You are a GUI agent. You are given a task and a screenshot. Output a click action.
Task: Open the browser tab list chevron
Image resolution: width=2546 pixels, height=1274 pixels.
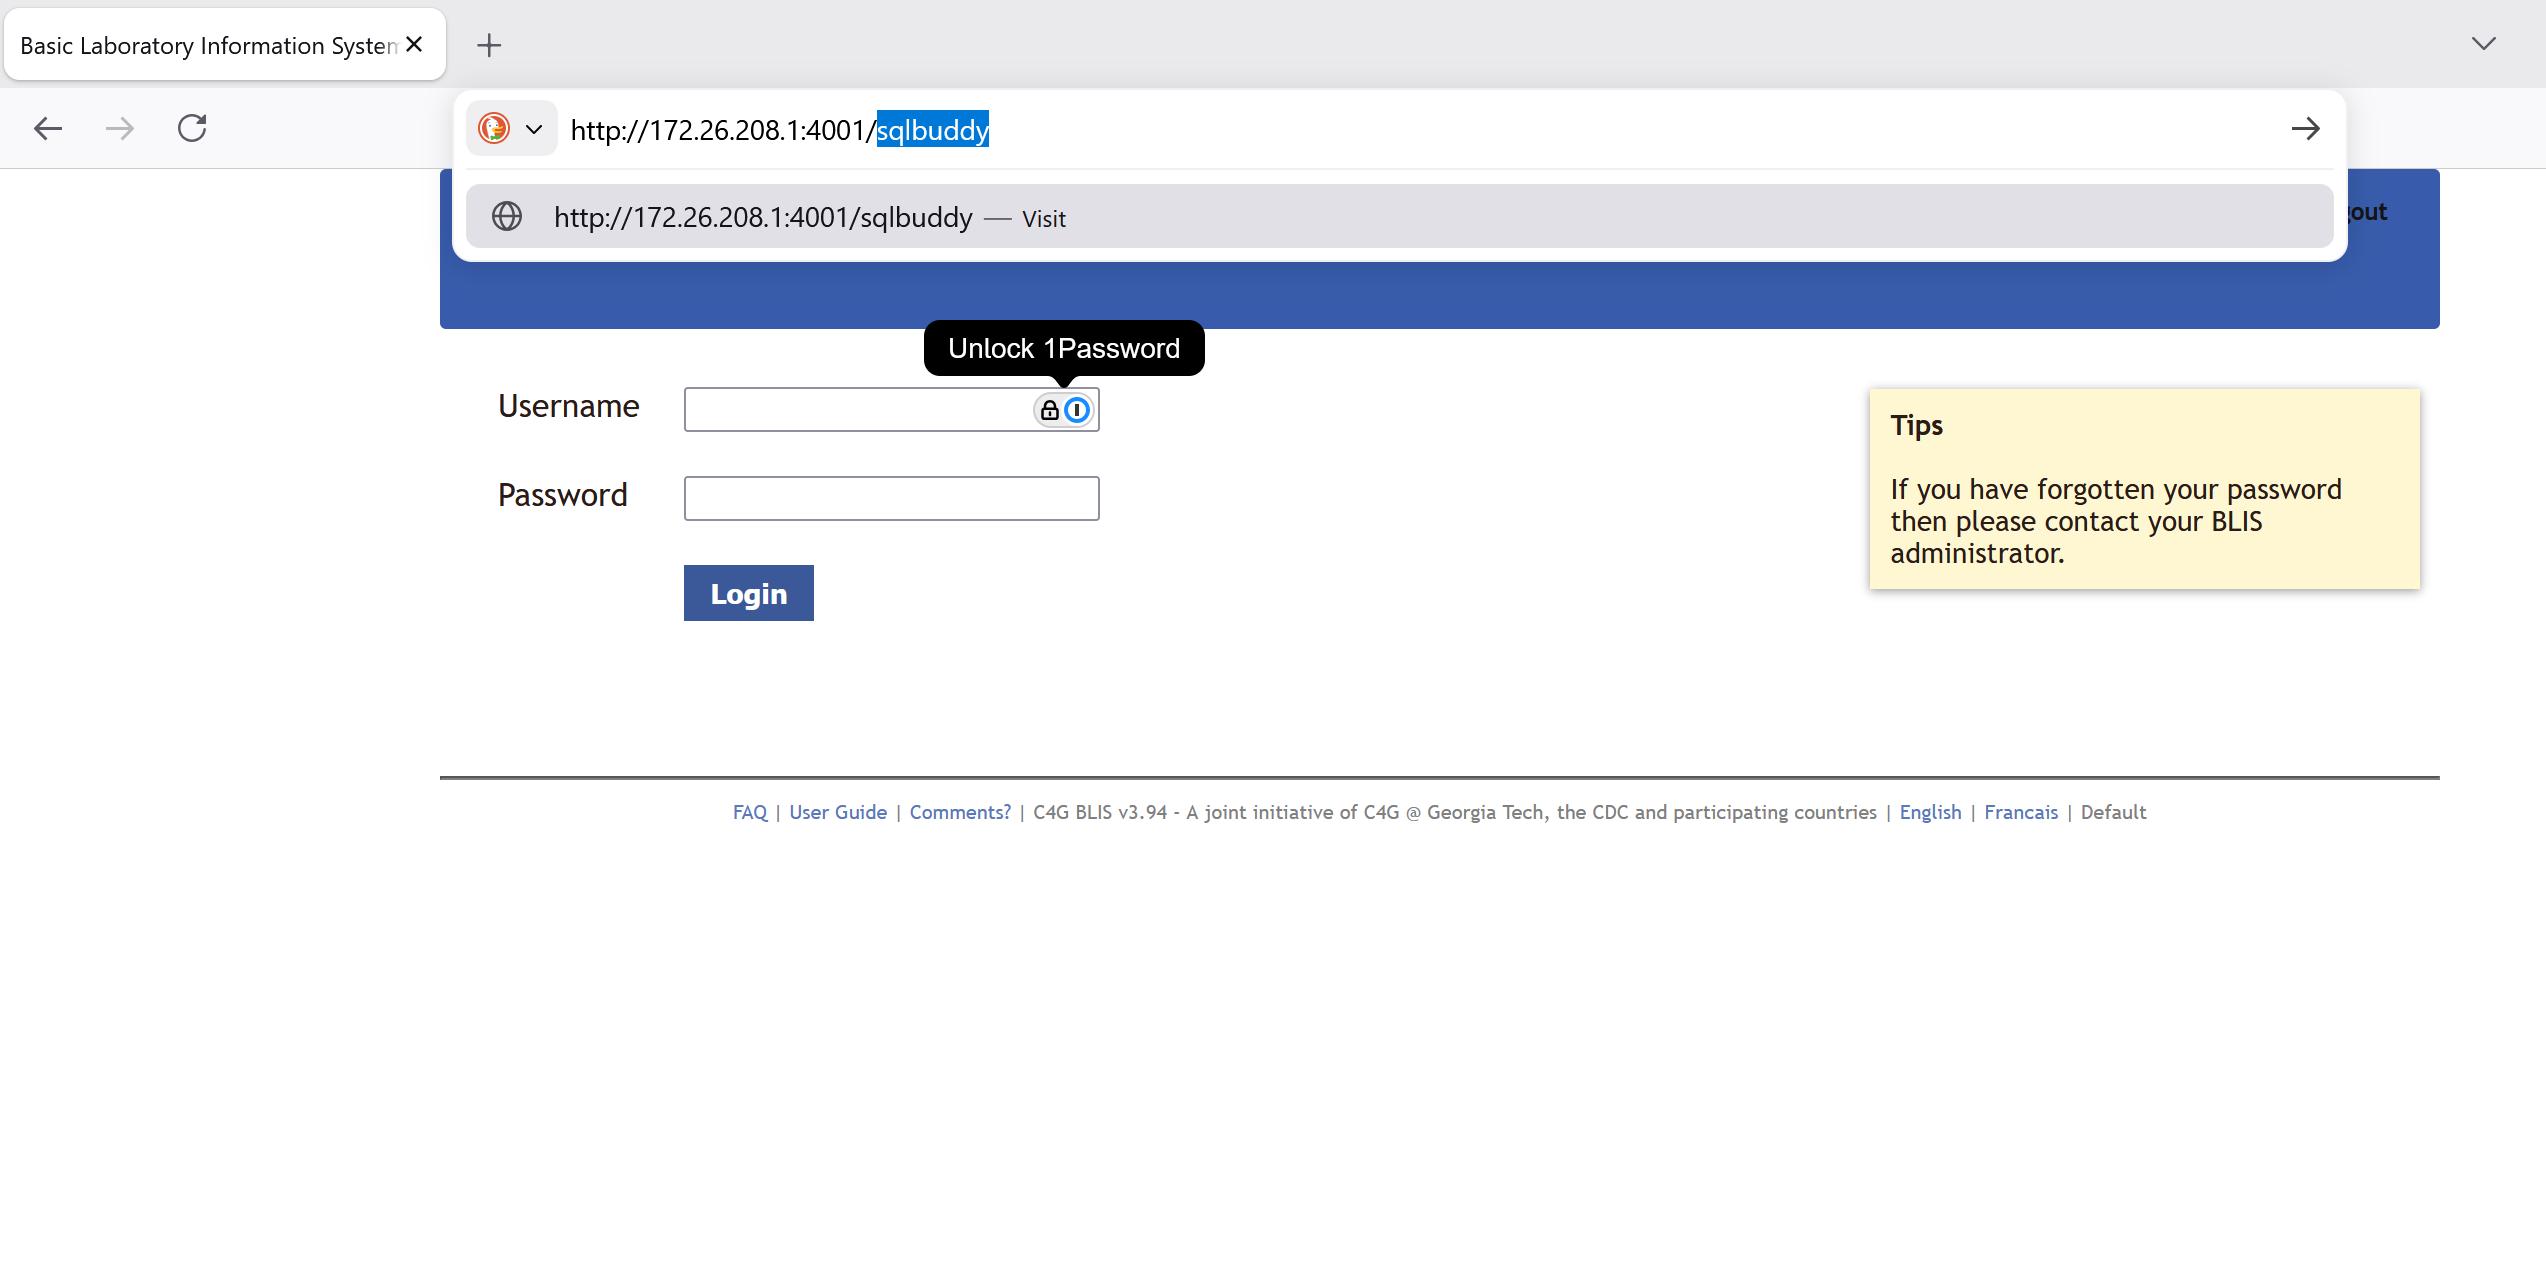[x=2484, y=44]
